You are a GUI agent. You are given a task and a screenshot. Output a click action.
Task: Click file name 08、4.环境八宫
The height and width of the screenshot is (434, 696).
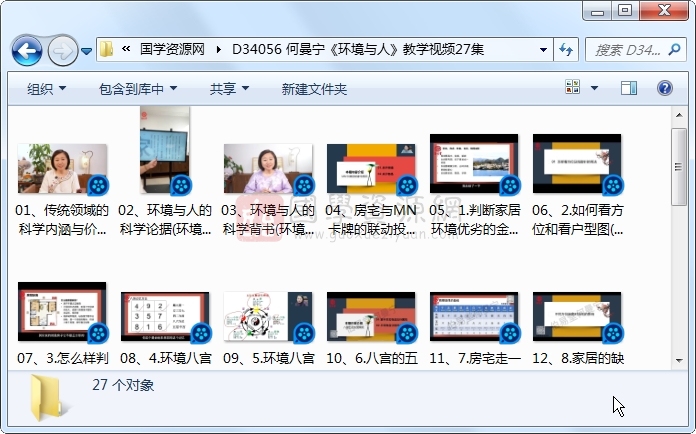[165, 358]
